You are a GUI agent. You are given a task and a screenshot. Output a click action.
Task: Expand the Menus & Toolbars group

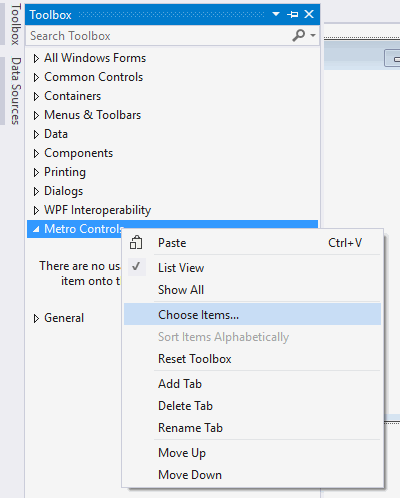[36, 115]
